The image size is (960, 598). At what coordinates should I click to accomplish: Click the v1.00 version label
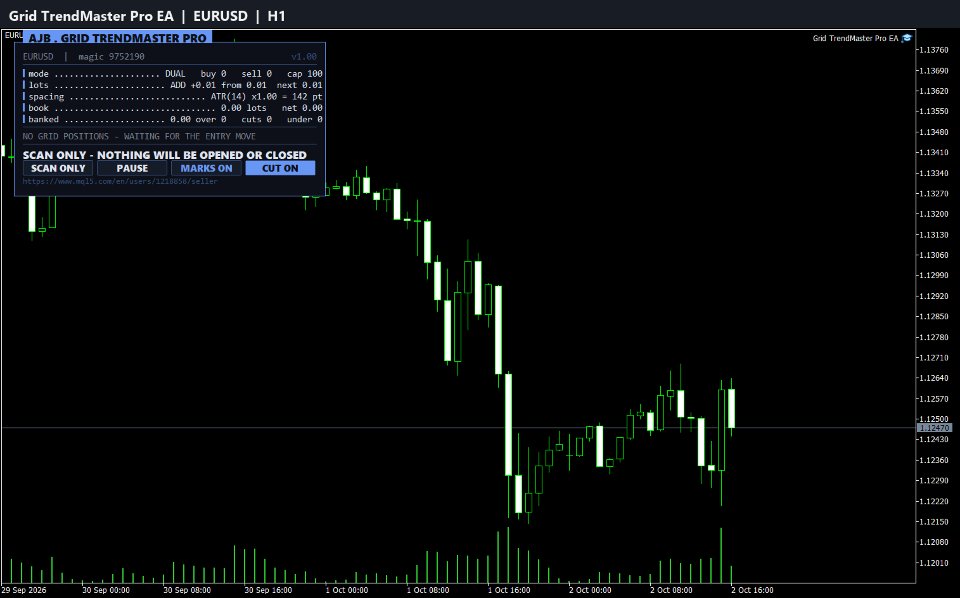pyautogui.click(x=304, y=56)
